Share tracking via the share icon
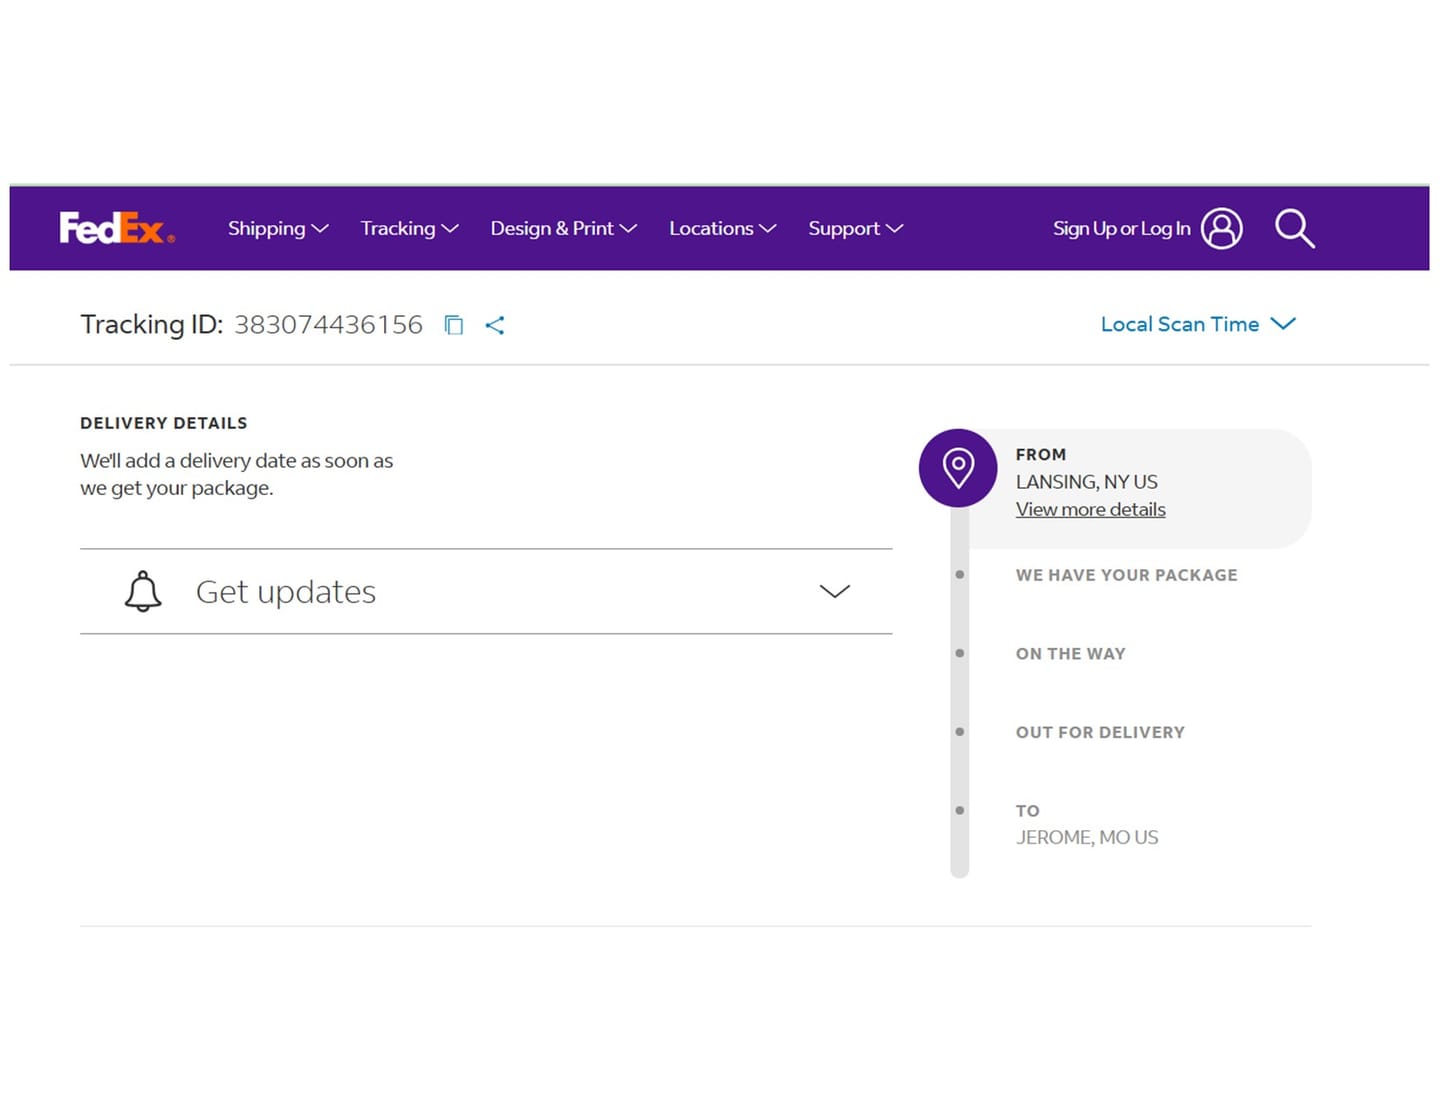 (495, 325)
